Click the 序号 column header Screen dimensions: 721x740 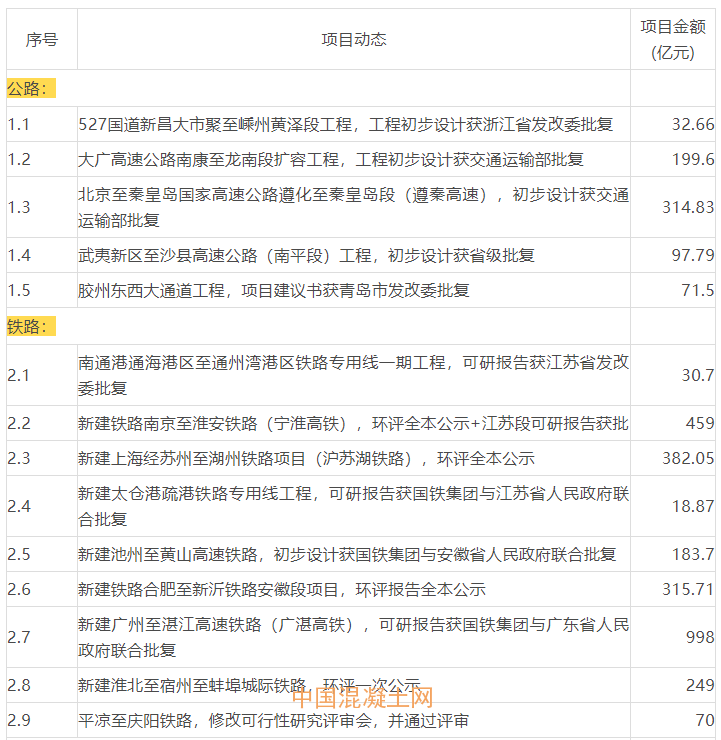[x=41, y=39]
